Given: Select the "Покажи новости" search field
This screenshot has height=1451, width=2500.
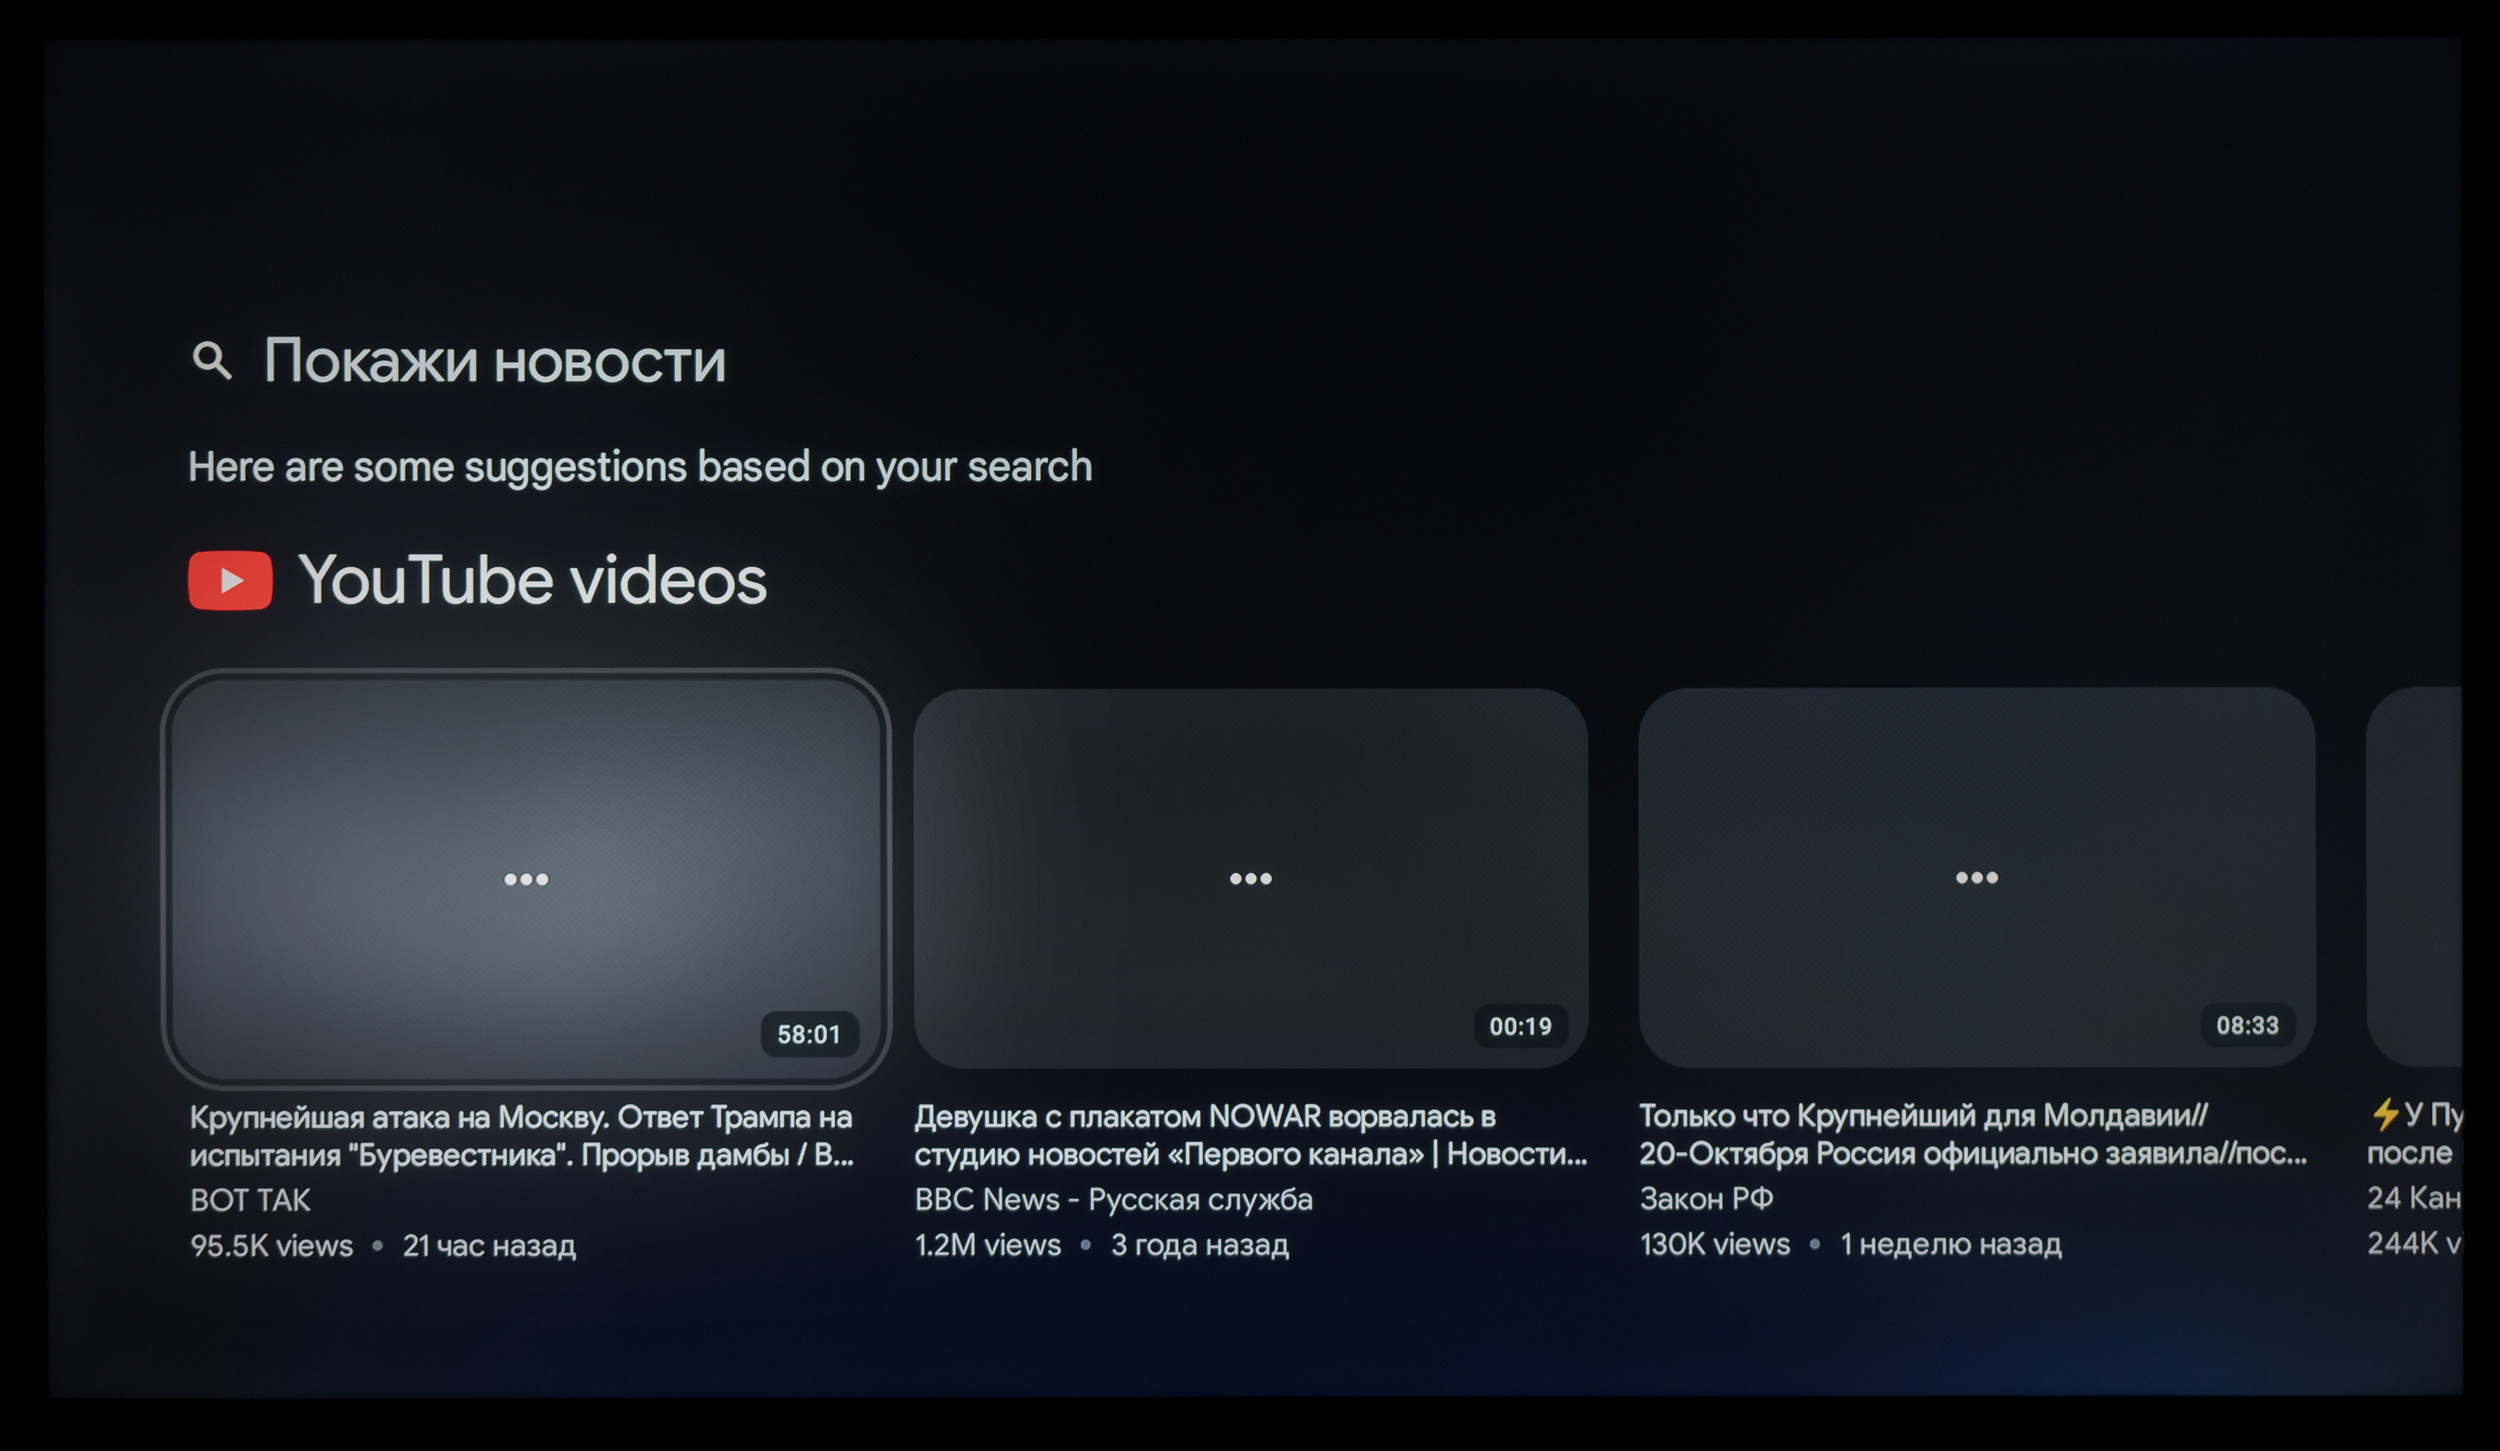Looking at the screenshot, I should (x=494, y=360).
